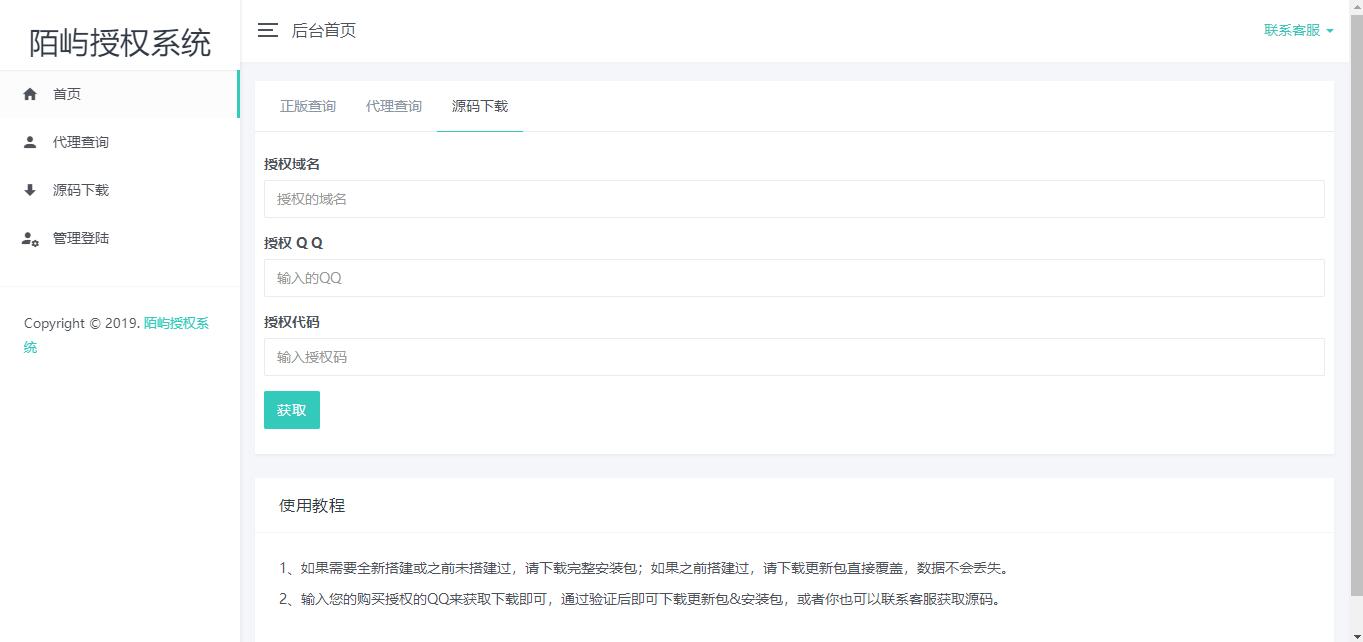
Task: Click the 后台首页 header title
Action: tap(324, 30)
